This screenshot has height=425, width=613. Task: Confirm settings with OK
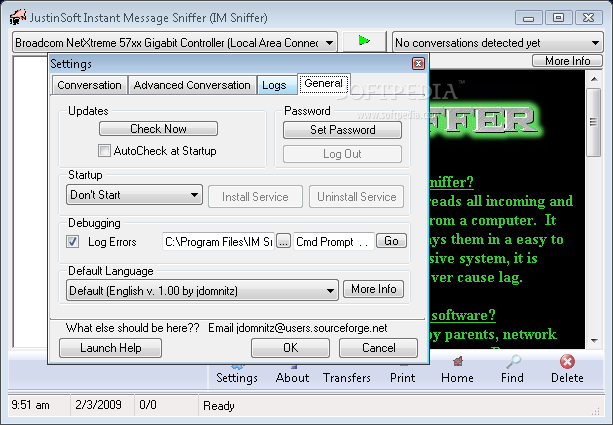pyautogui.click(x=290, y=348)
